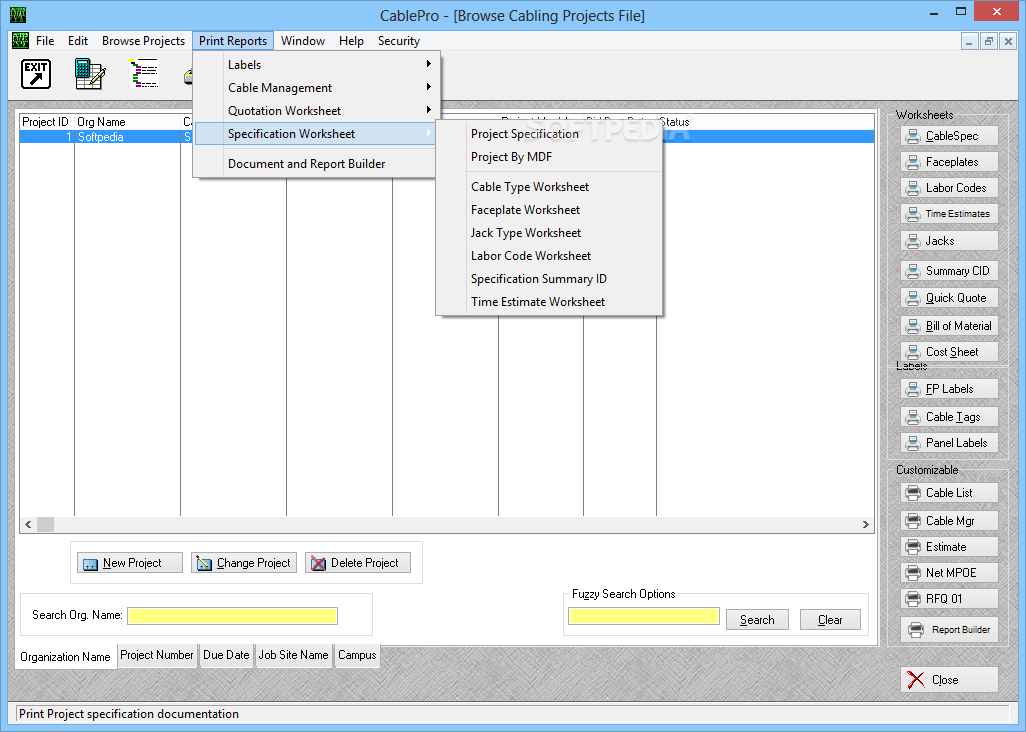Switch to the Job Site Name tab
The image size is (1026, 732).
click(x=293, y=655)
